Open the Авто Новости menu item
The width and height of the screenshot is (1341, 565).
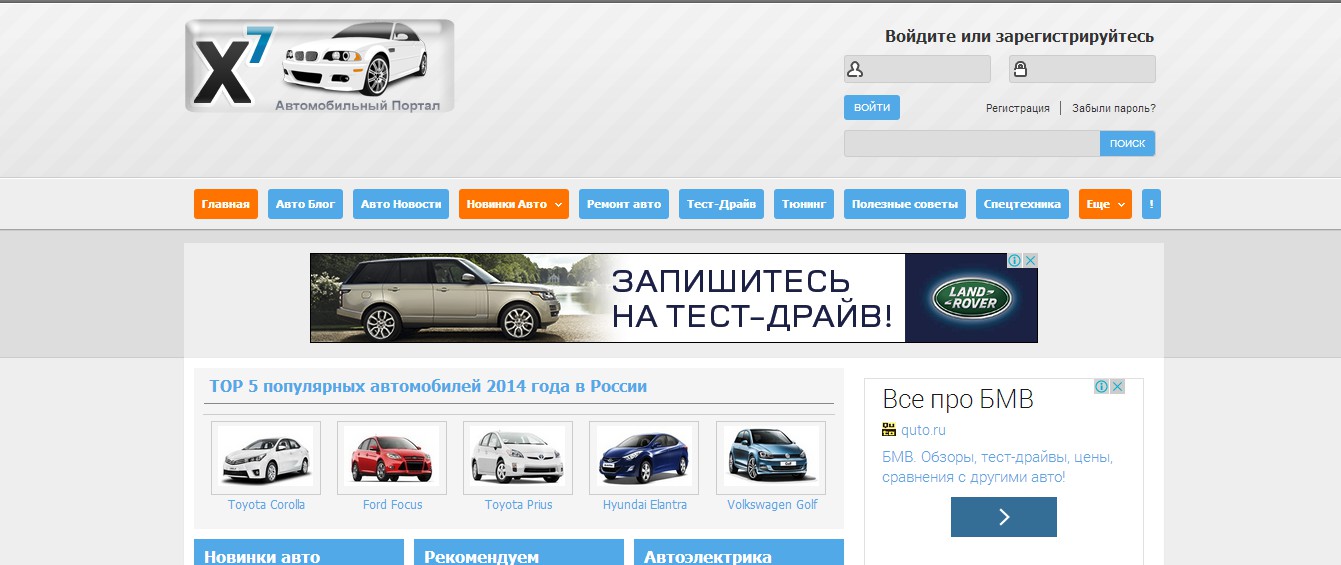pos(401,204)
